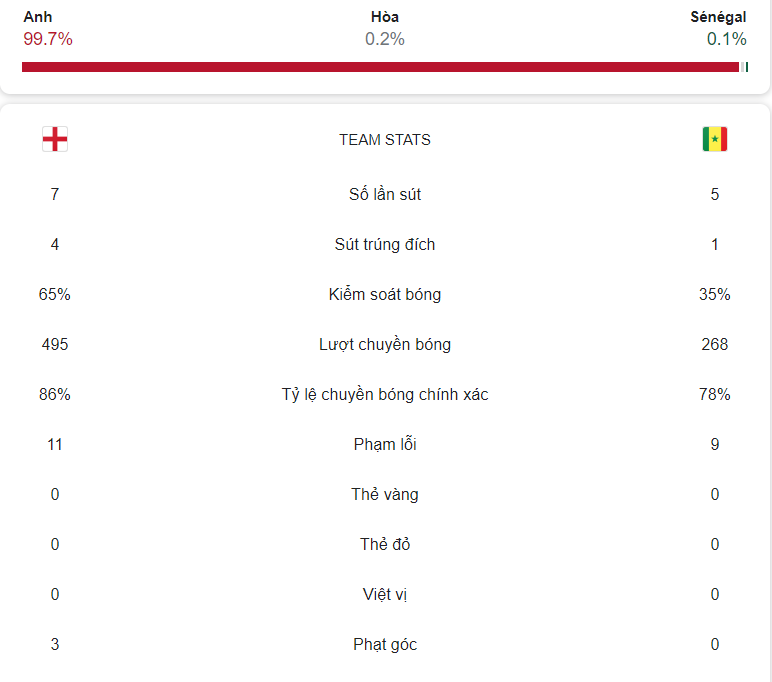Click the Senegal flag icon

714,139
